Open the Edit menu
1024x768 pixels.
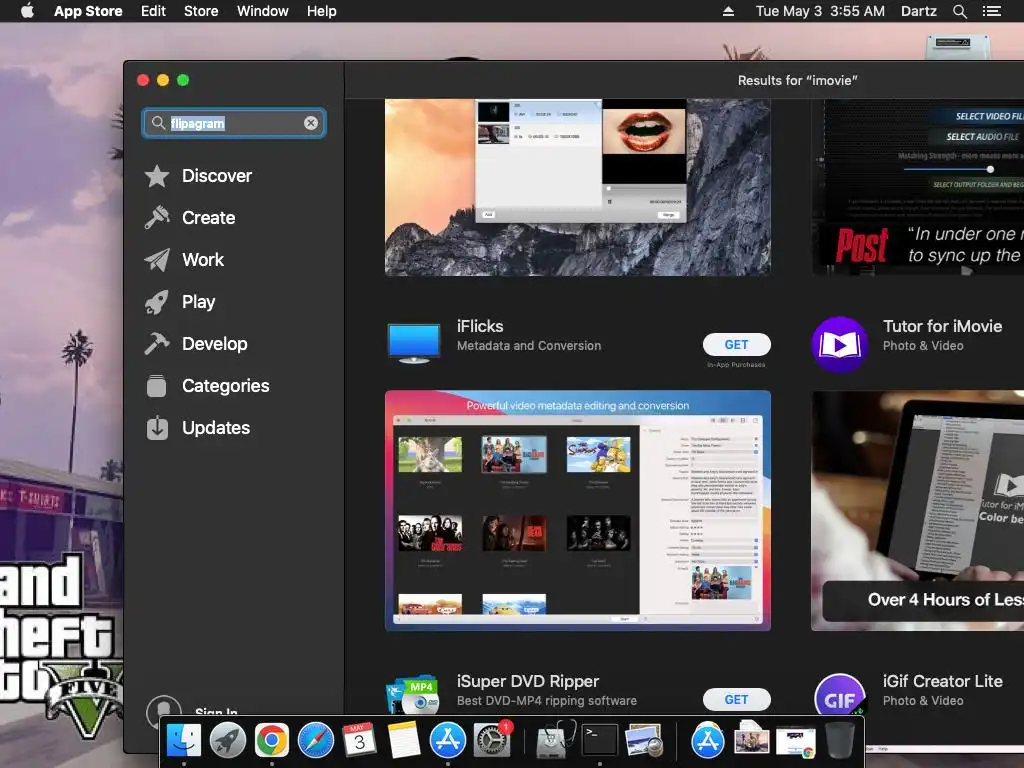(153, 11)
